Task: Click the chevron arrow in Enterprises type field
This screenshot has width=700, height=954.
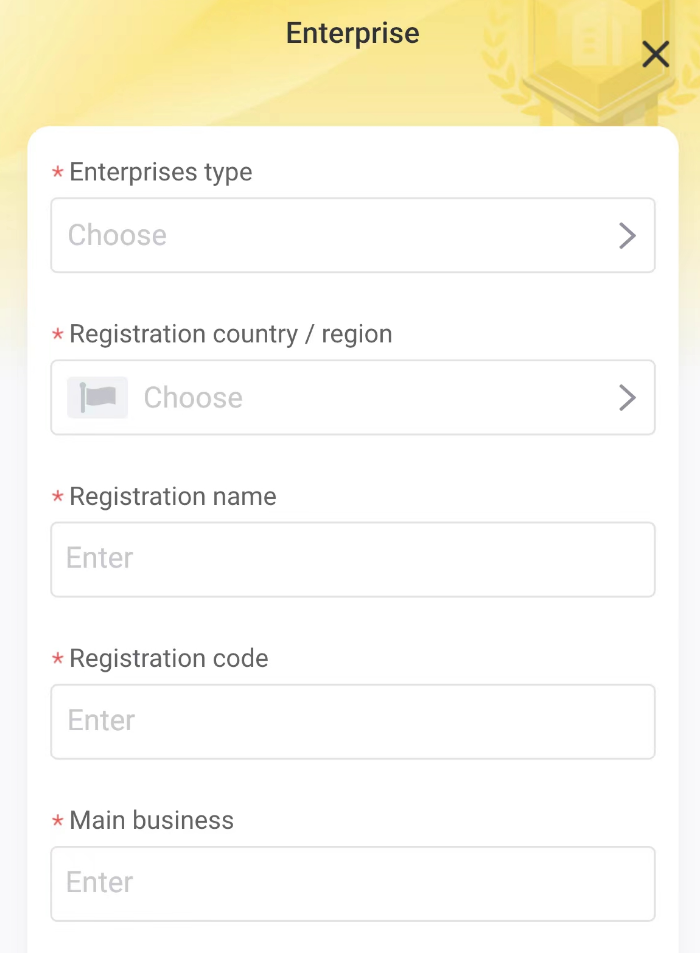Action: point(627,235)
